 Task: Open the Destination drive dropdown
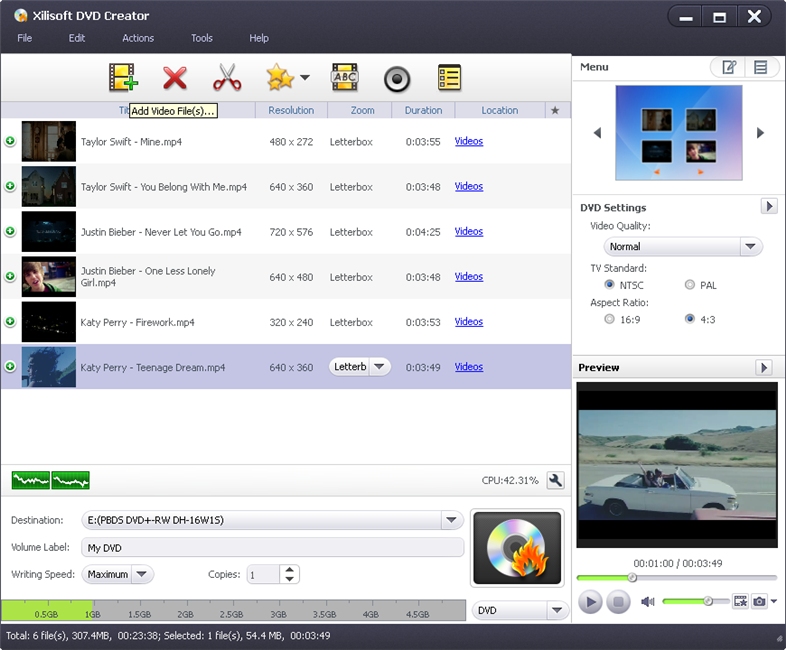click(452, 520)
